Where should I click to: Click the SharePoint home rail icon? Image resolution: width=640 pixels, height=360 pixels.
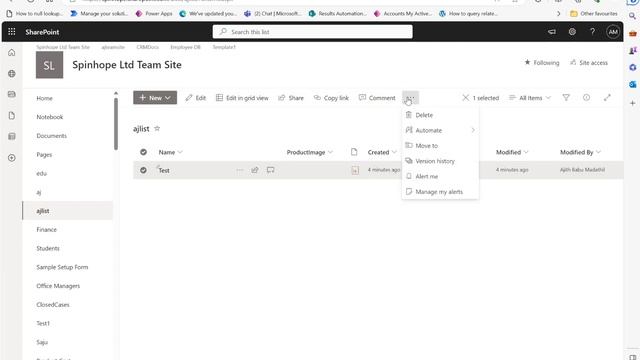(12, 53)
